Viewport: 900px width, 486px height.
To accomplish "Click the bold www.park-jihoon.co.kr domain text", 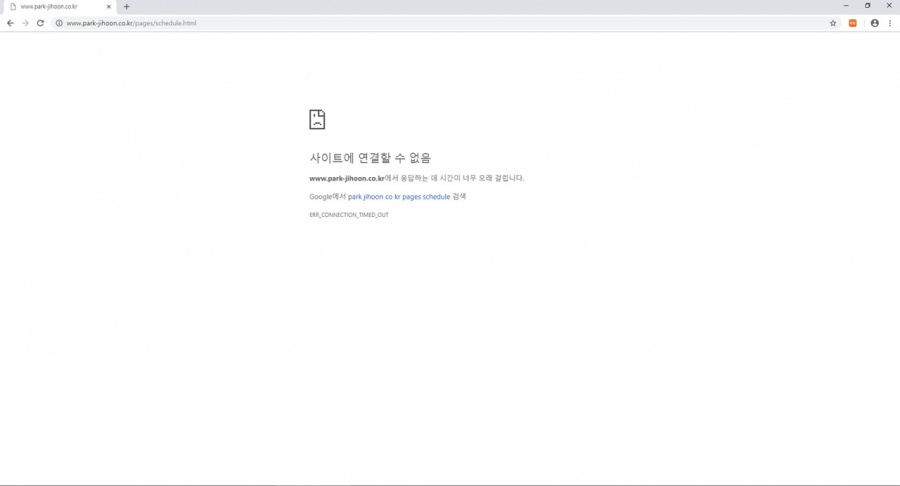I will [347, 178].
